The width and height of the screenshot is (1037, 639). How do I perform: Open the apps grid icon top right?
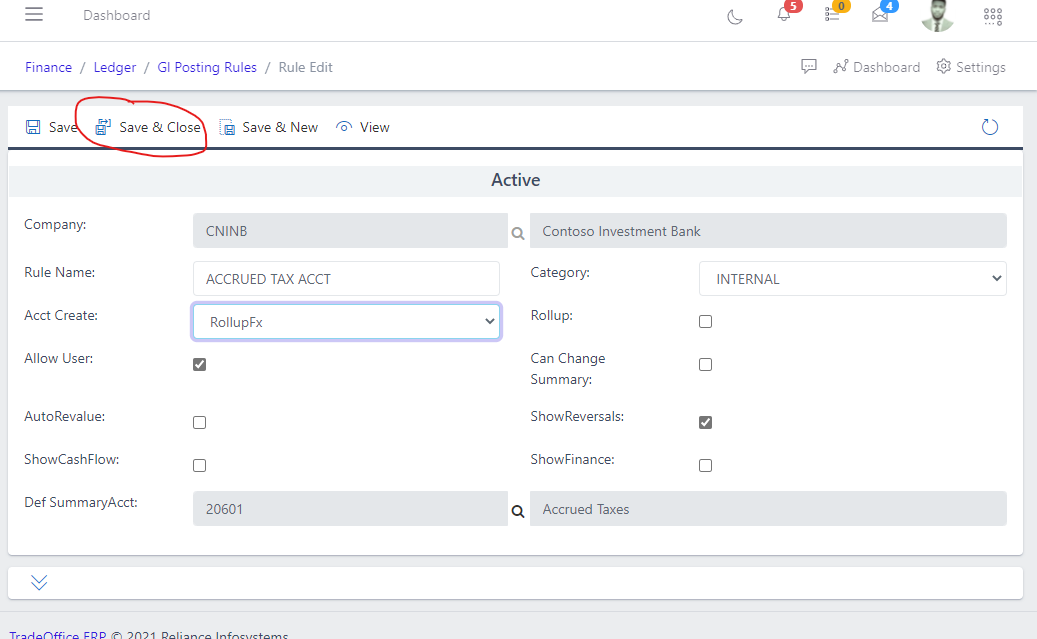(x=992, y=17)
